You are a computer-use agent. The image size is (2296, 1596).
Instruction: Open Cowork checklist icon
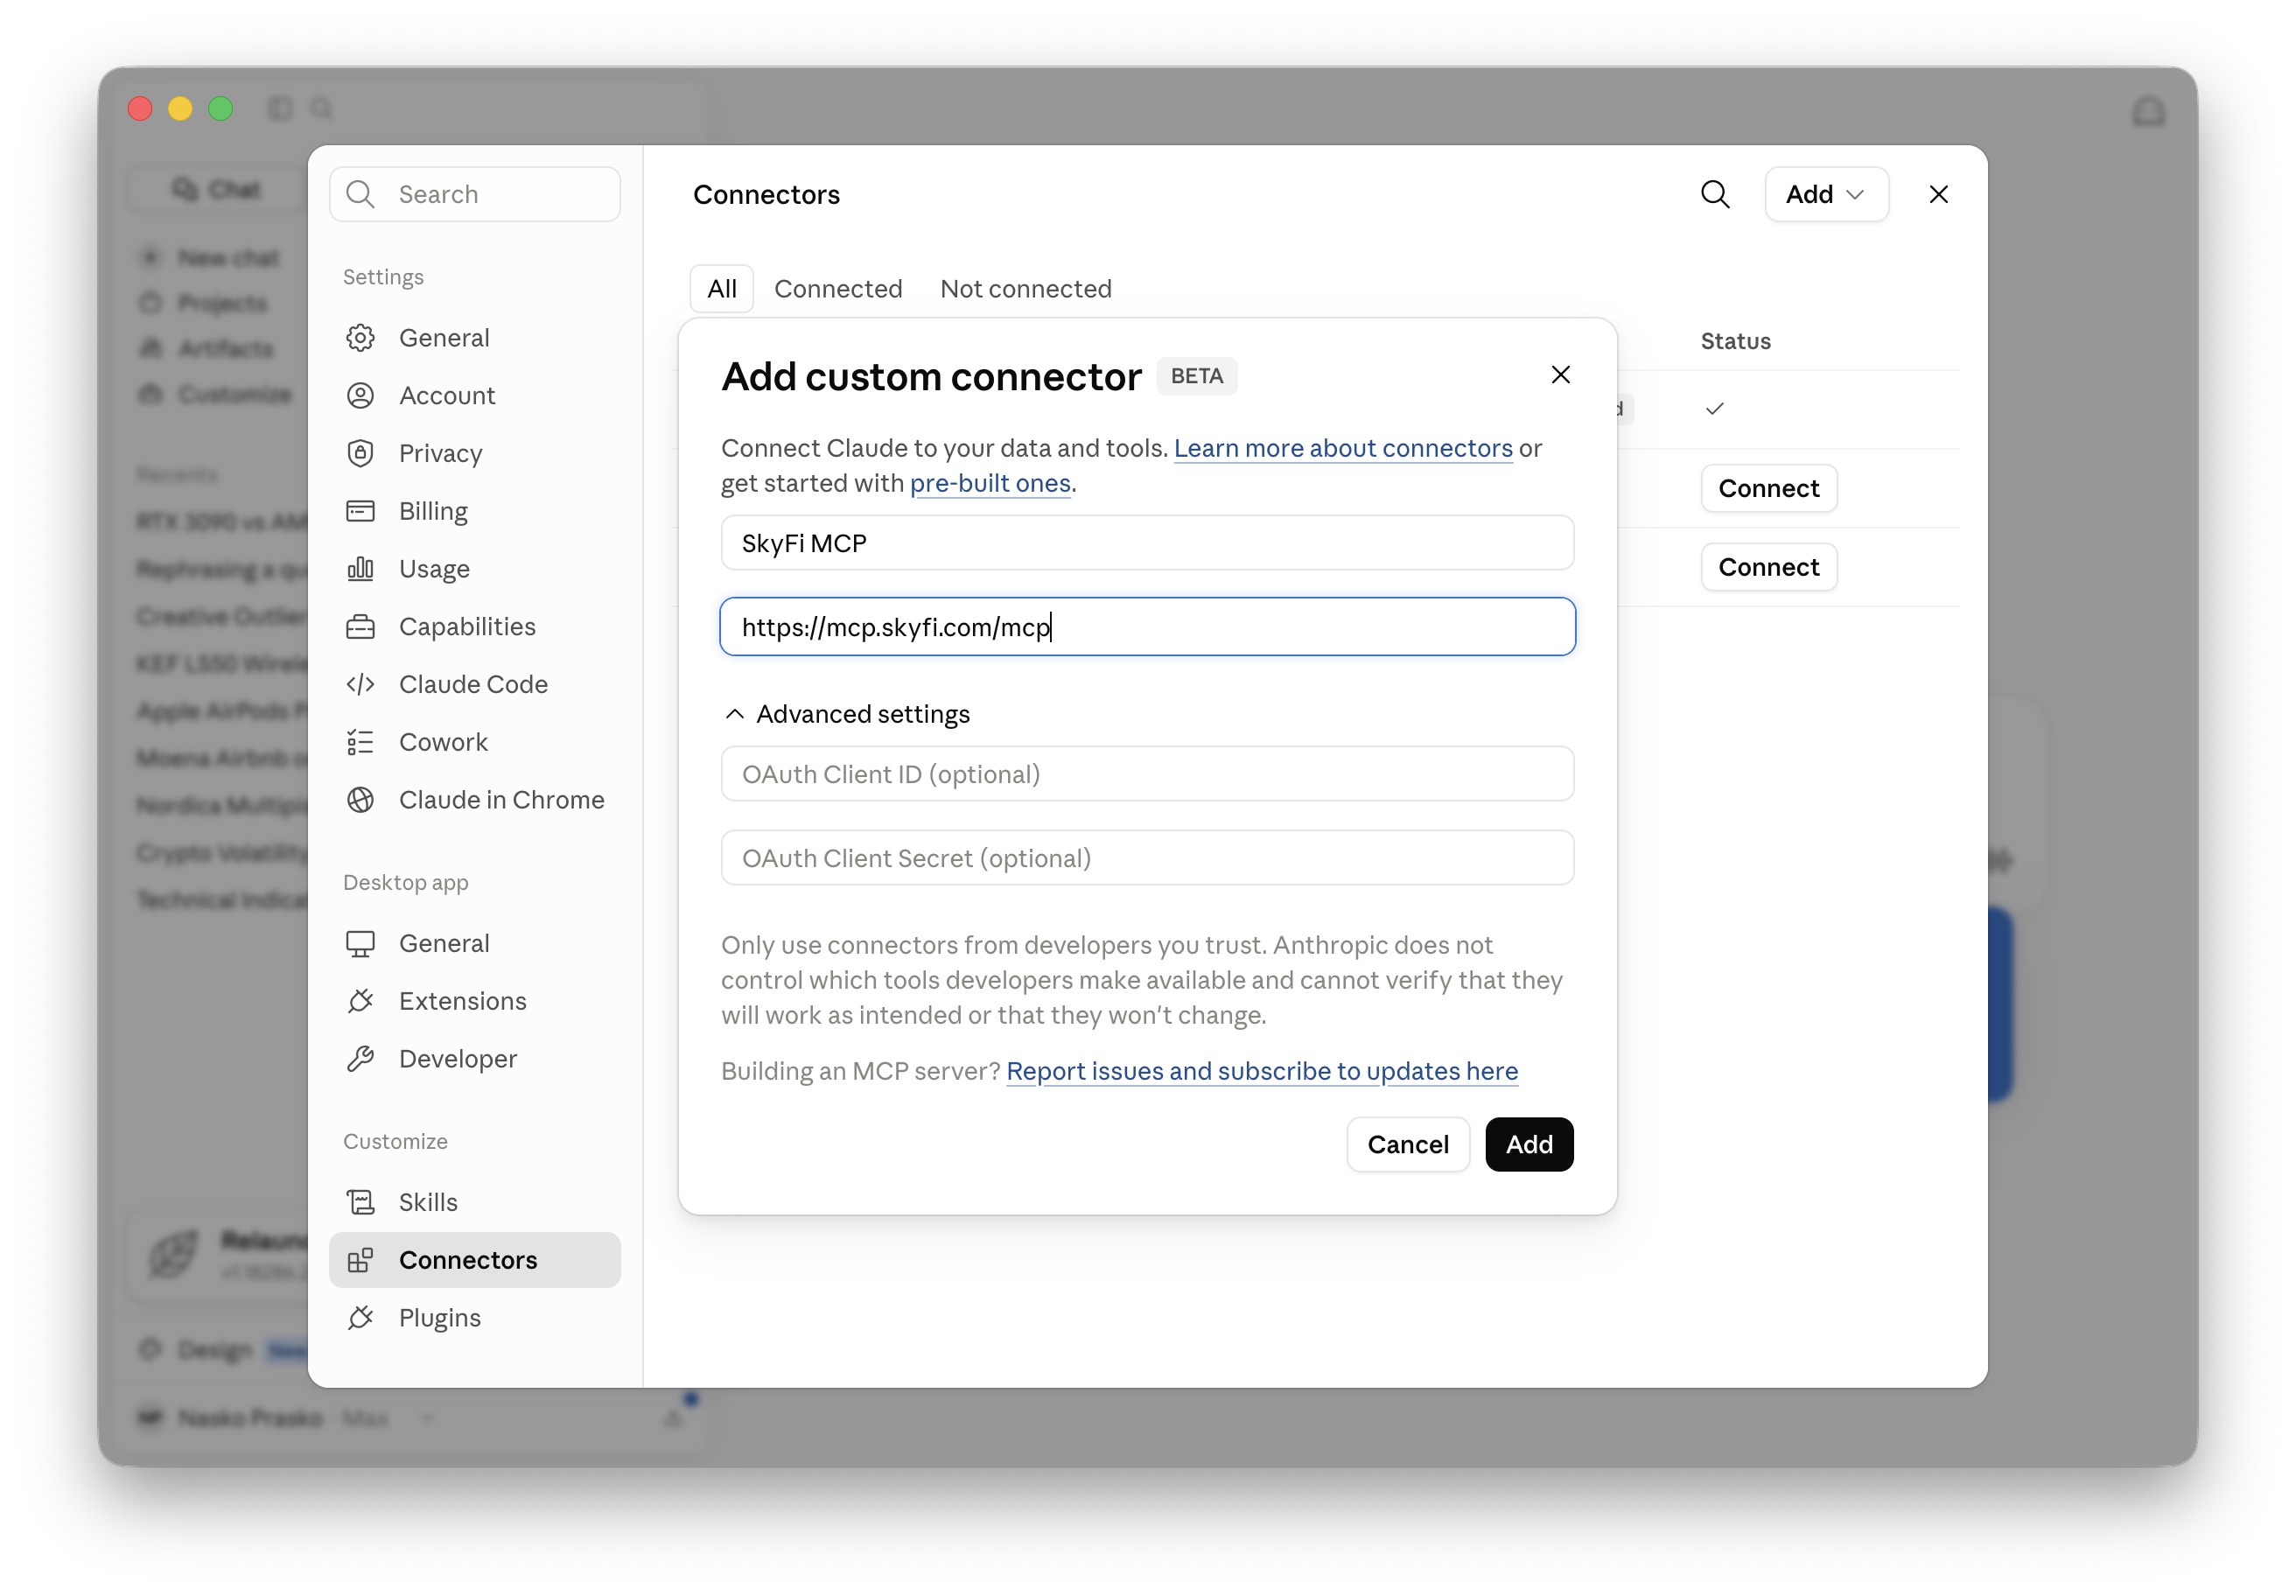point(360,743)
